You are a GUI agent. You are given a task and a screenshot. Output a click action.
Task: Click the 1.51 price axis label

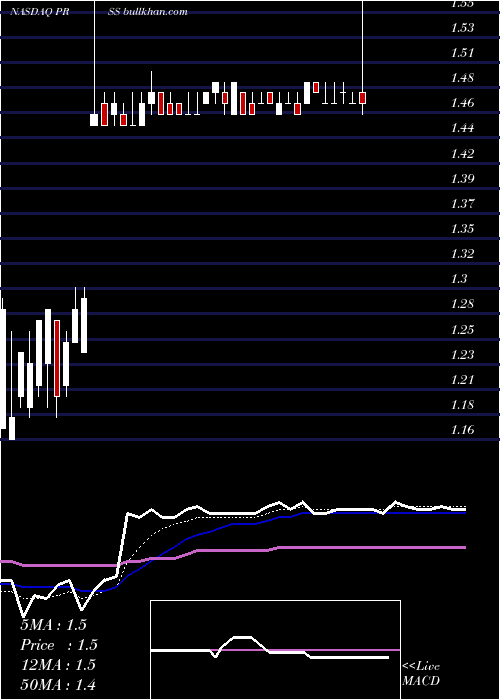(462, 53)
